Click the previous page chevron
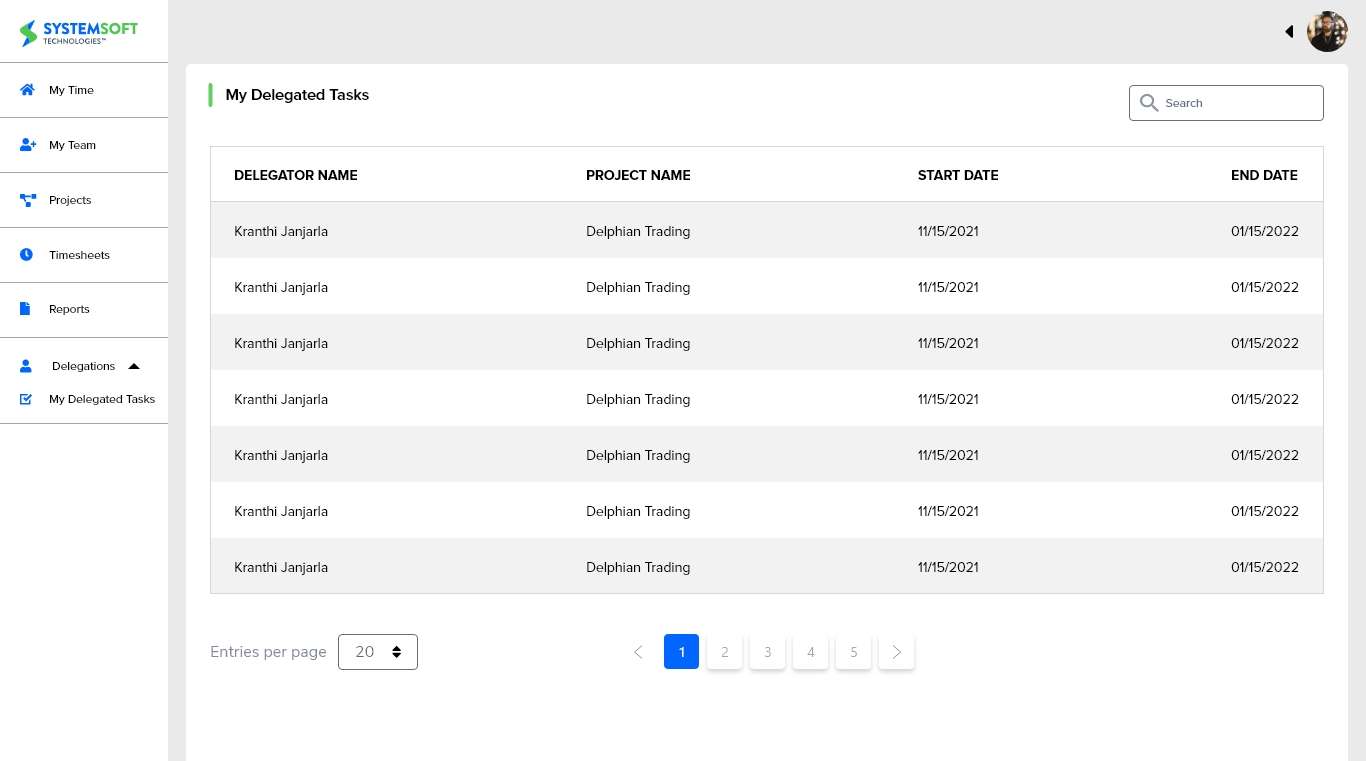This screenshot has height=761, width=1366. click(x=638, y=652)
